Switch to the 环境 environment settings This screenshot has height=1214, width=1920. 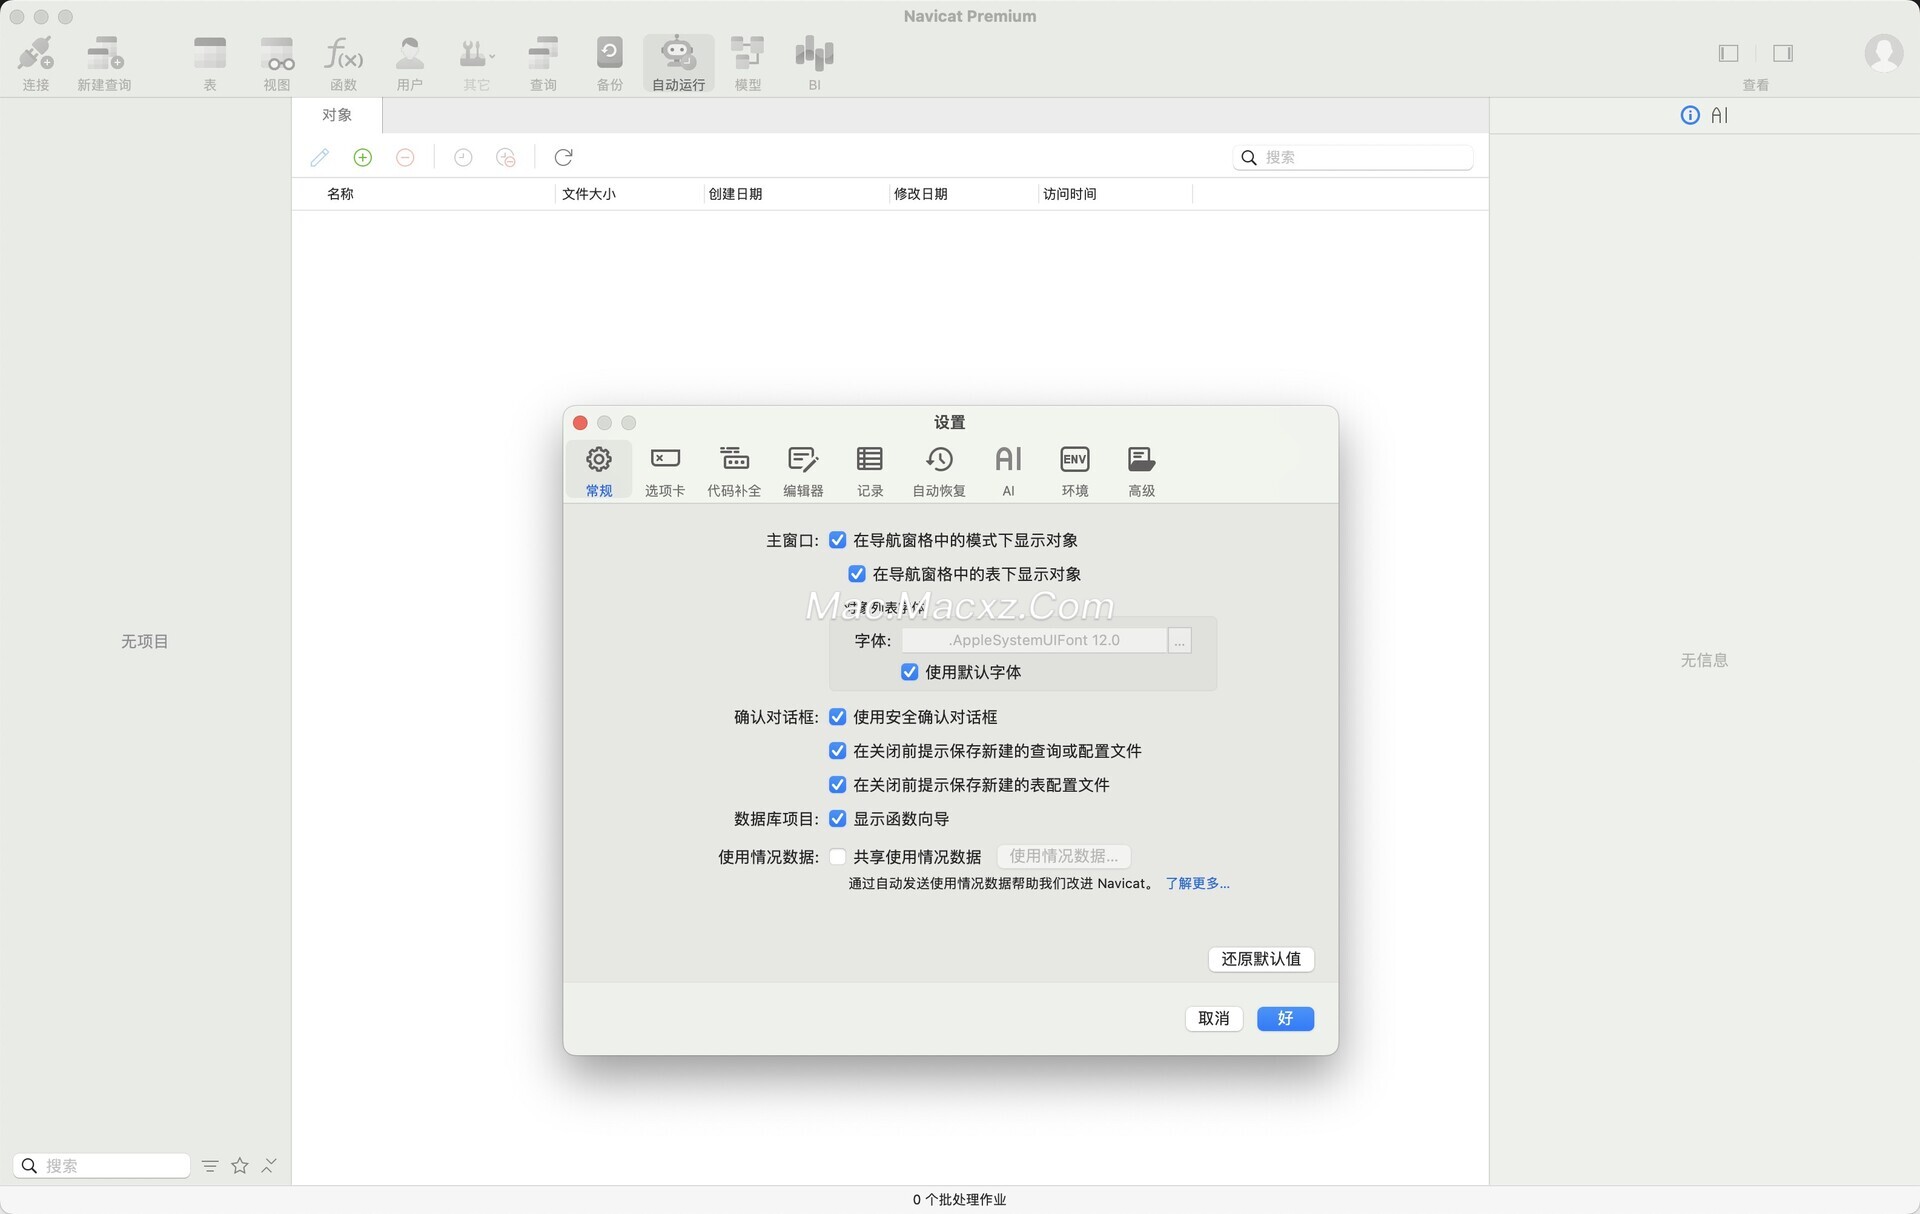click(1075, 470)
